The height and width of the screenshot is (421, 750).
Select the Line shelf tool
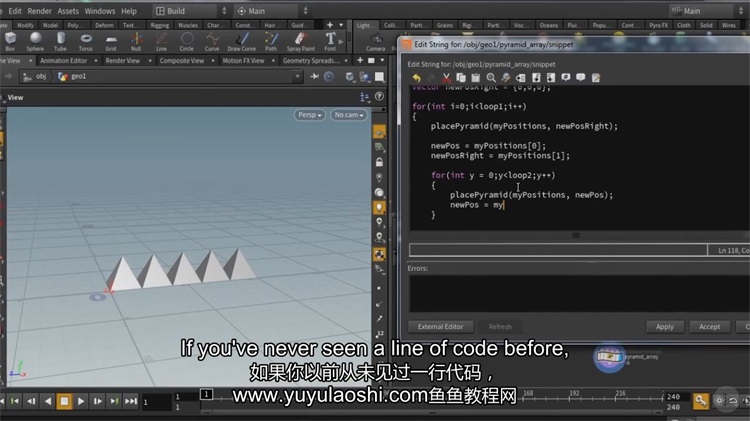pos(162,41)
